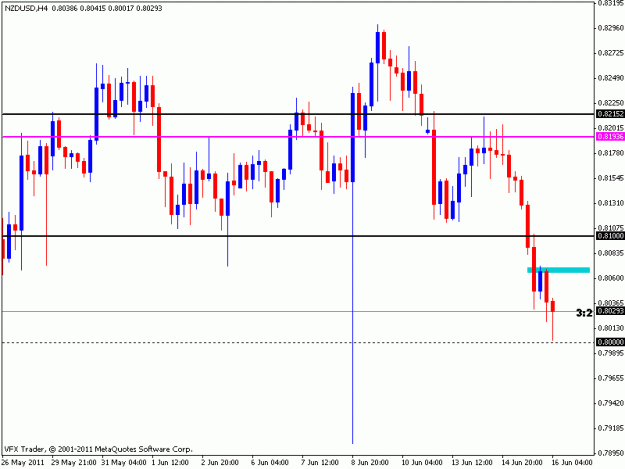The height and width of the screenshot is (469, 625).
Task: Click the '16 Jun 04:00' time label
Action: coord(571,462)
